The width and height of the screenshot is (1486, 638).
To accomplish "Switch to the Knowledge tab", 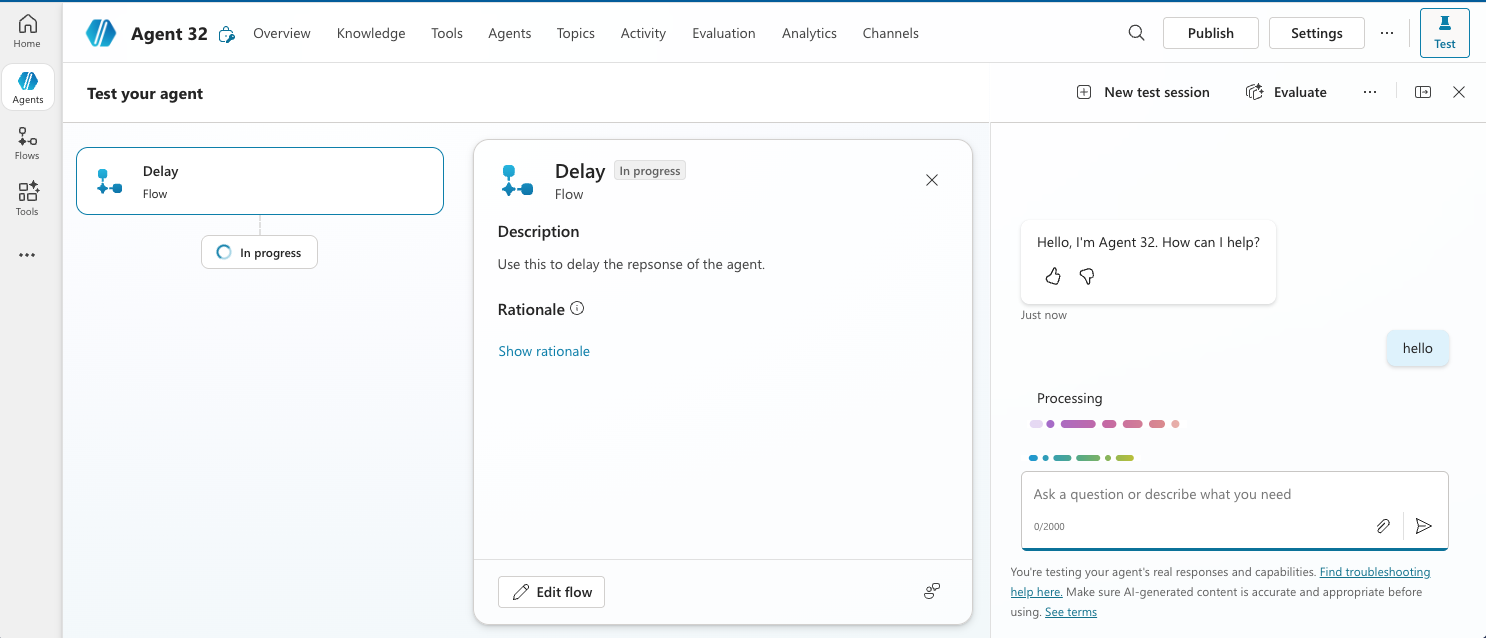I will coord(371,33).
